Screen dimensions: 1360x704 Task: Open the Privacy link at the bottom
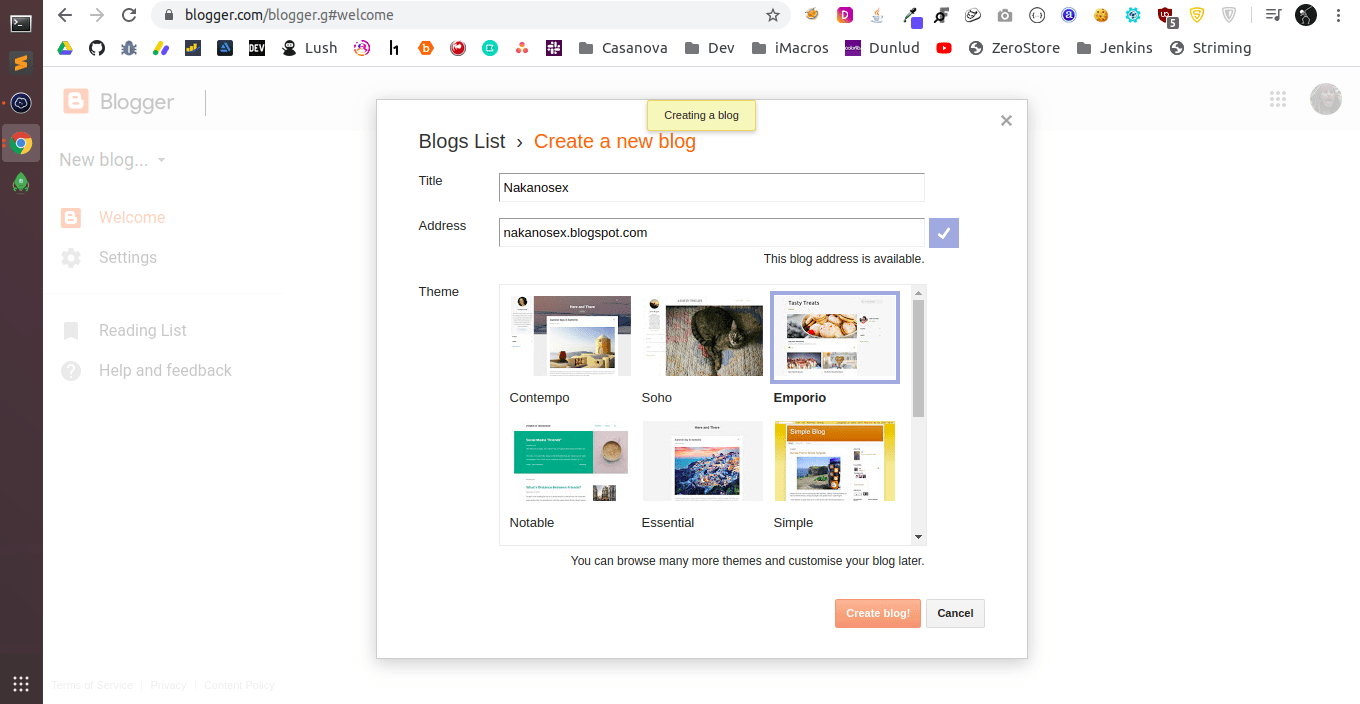[x=168, y=685]
